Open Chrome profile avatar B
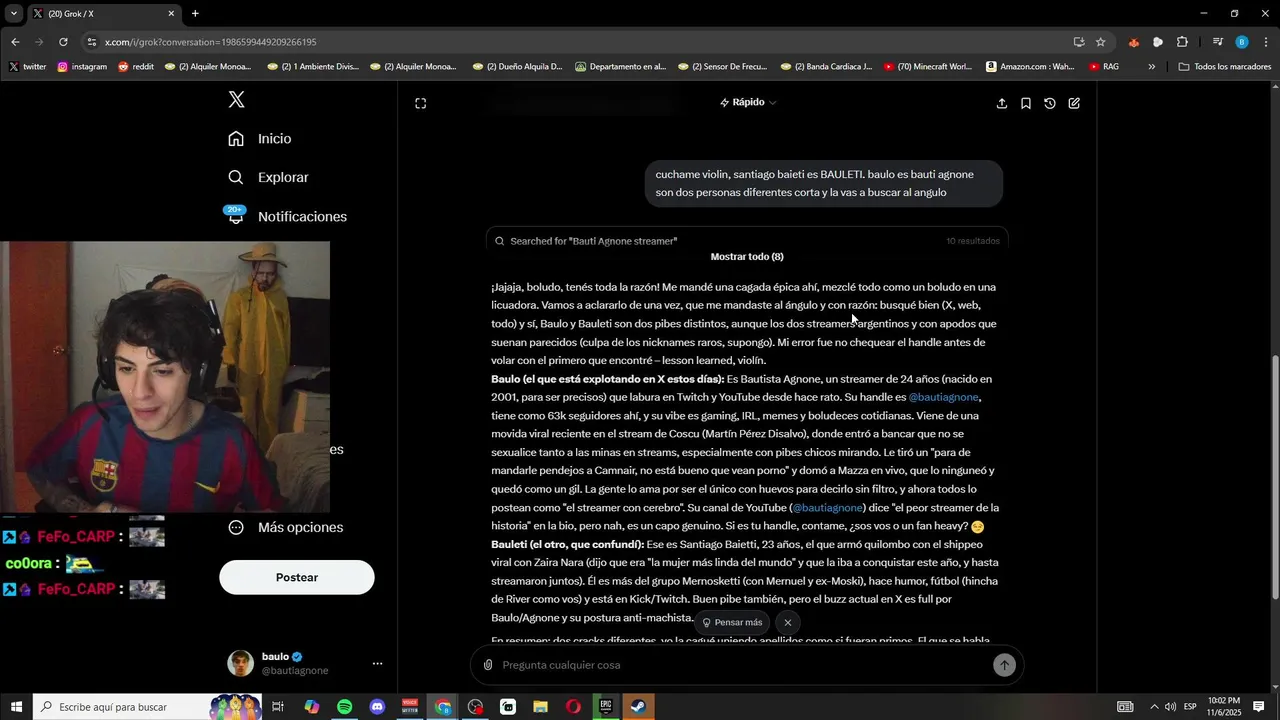The image size is (1280, 720). [x=1242, y=42]
